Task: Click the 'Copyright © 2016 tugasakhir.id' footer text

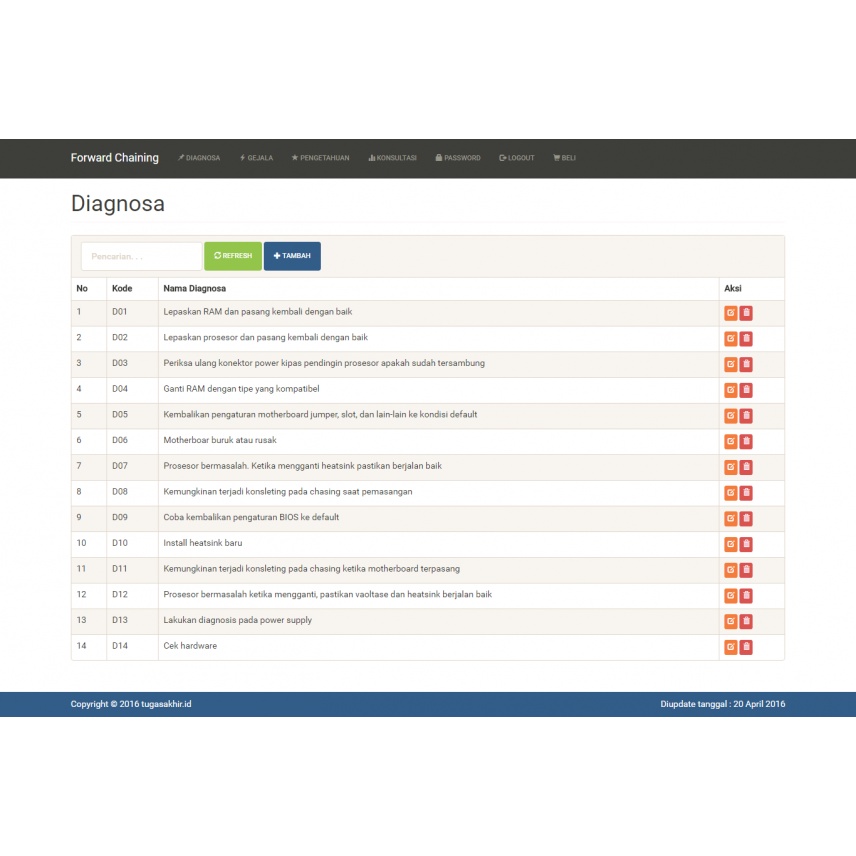Action: [131, 704]
